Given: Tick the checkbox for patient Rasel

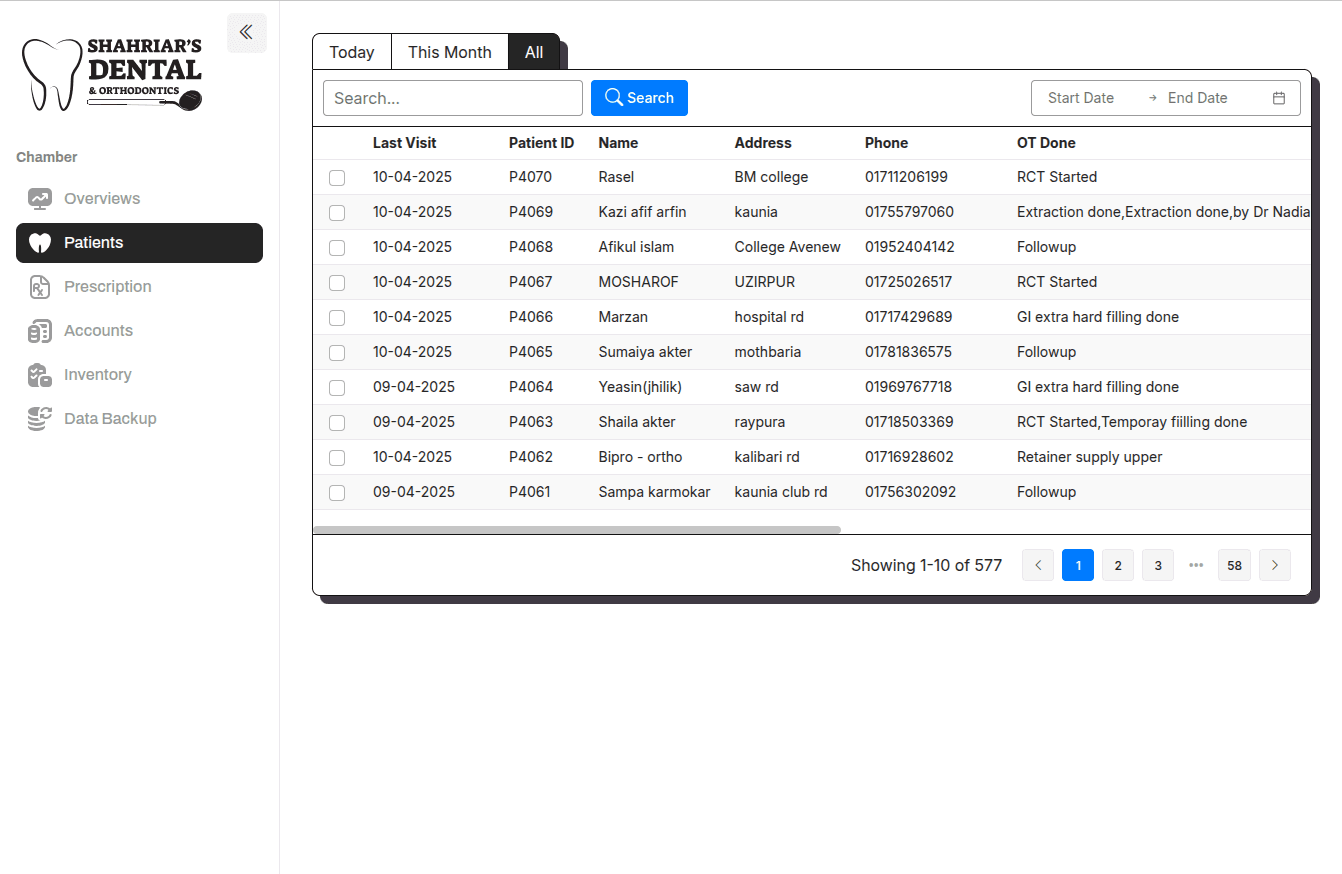Looking at the screenshot, I should [337, 178].
